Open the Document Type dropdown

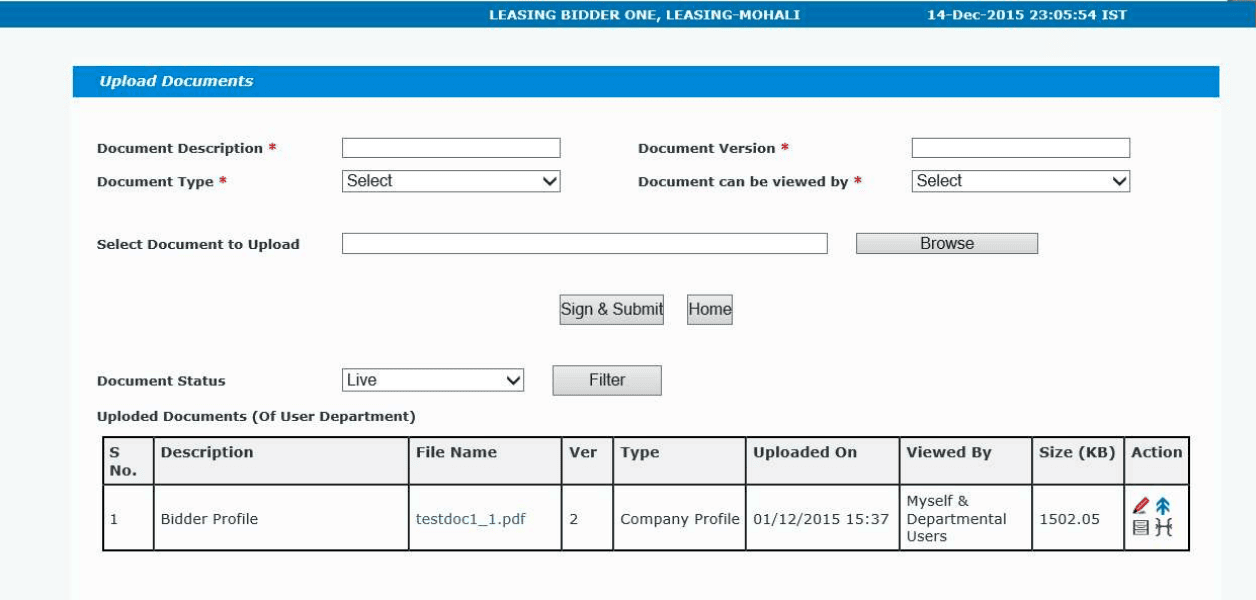[451, 181]
